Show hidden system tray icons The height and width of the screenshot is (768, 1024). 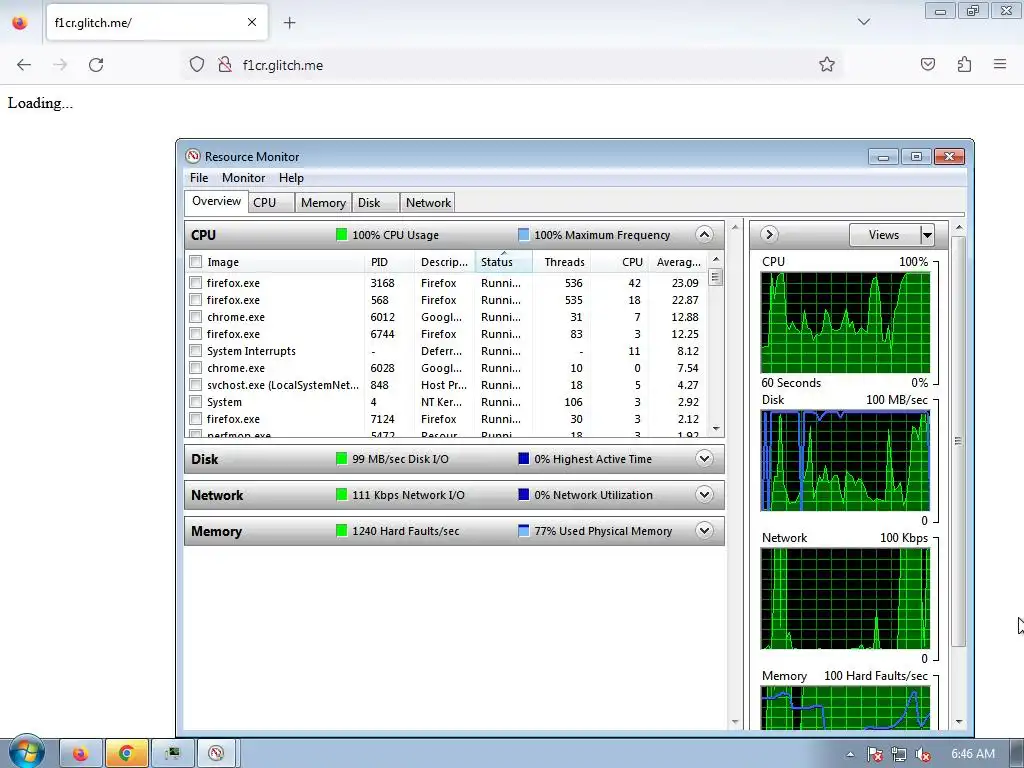coord(850,754)
